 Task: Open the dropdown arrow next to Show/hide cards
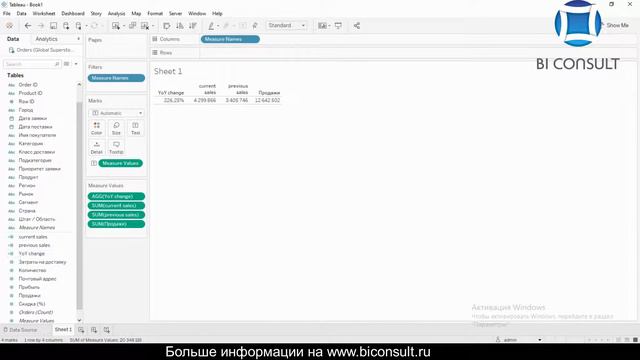329,26
